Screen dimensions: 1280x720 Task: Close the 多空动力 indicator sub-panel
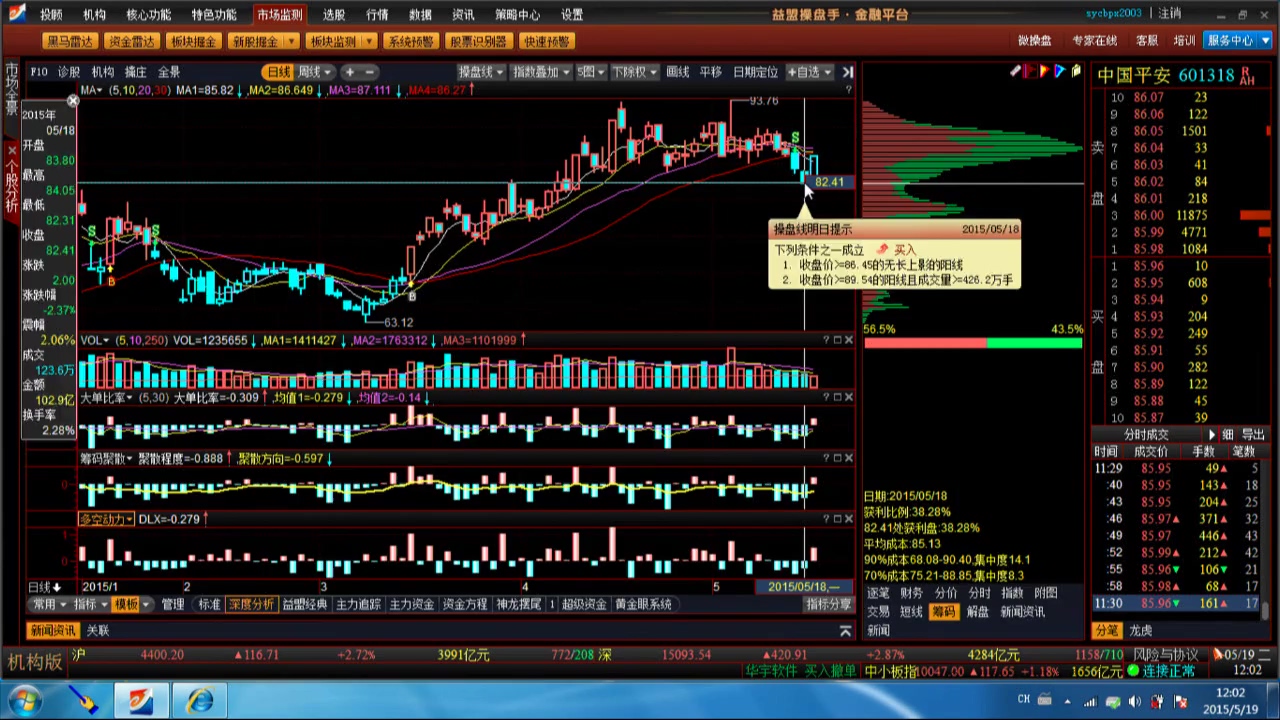[849, 519]
